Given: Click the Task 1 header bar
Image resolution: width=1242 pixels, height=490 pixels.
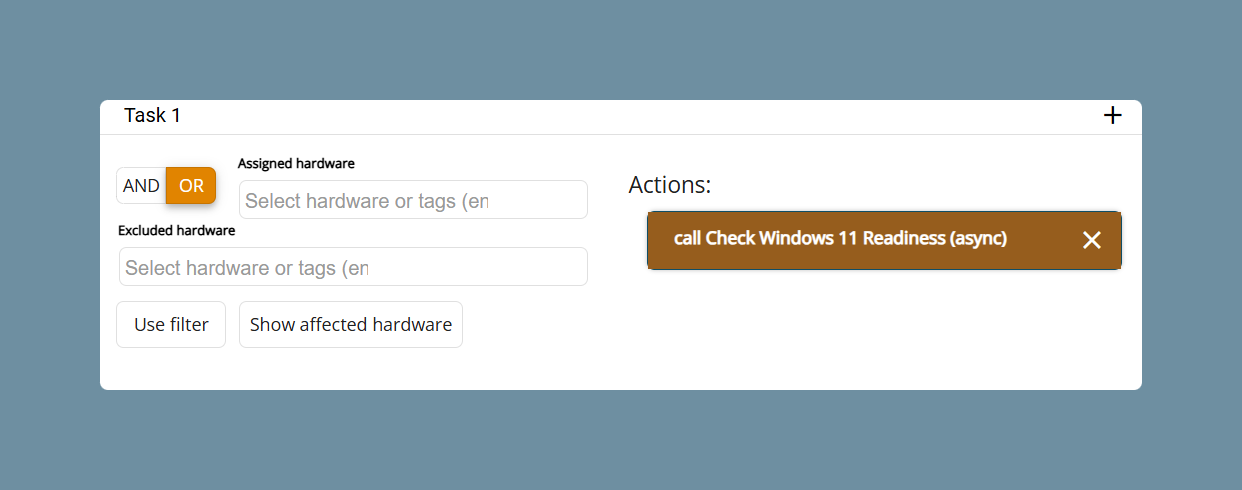Looking at the screenshot, I should coord(621,117).
